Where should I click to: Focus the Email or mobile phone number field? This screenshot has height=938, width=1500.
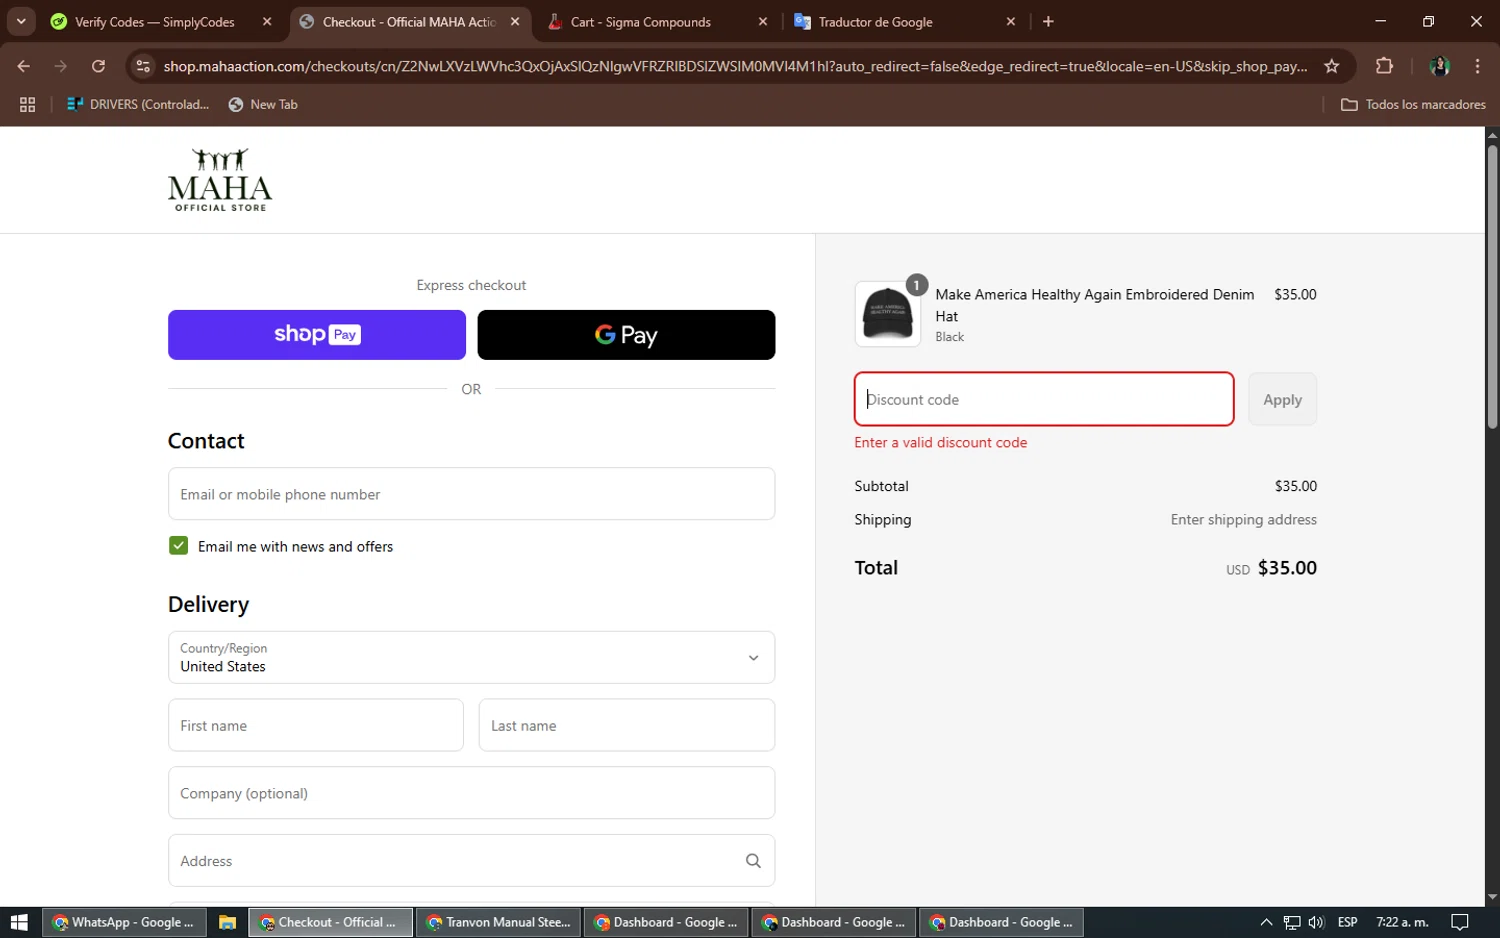(471, 494)
